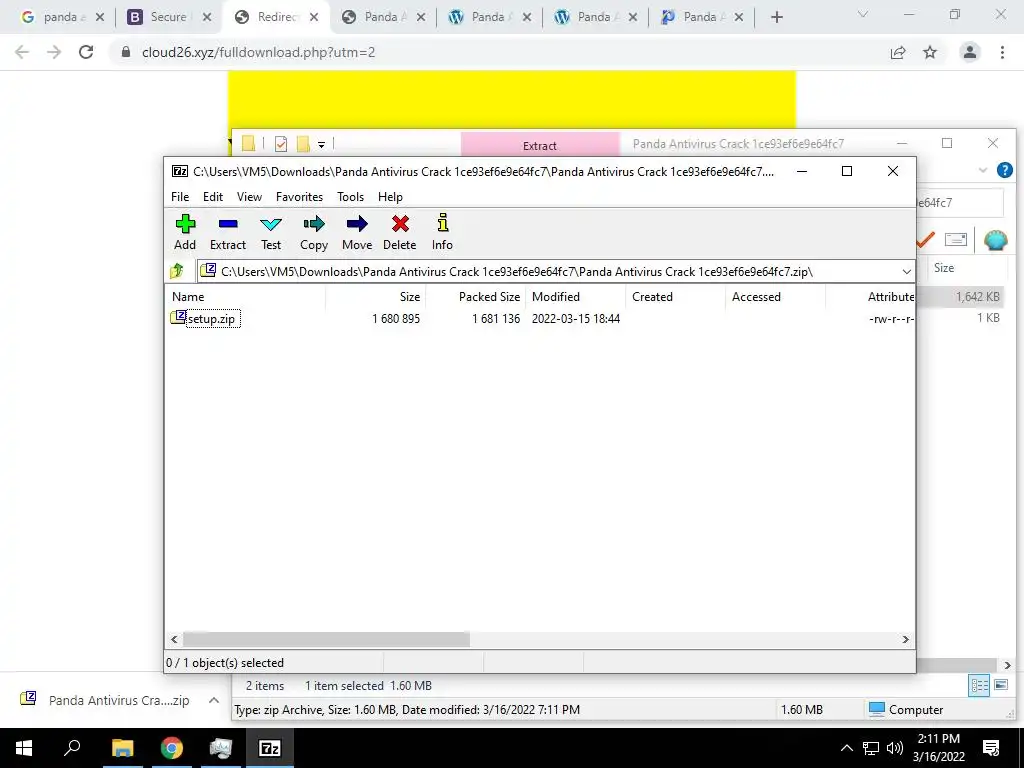Viewport: 1024px width, 768px height.
Task: Open a new Chrome tab
Action: (776, 18)
